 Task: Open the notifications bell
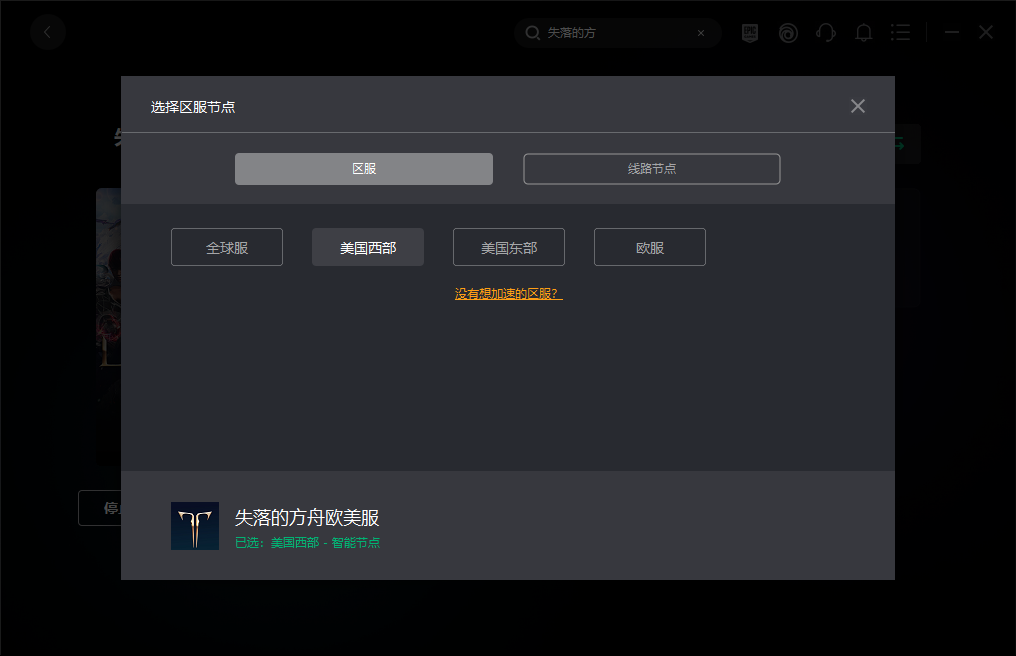coord(863,32)
